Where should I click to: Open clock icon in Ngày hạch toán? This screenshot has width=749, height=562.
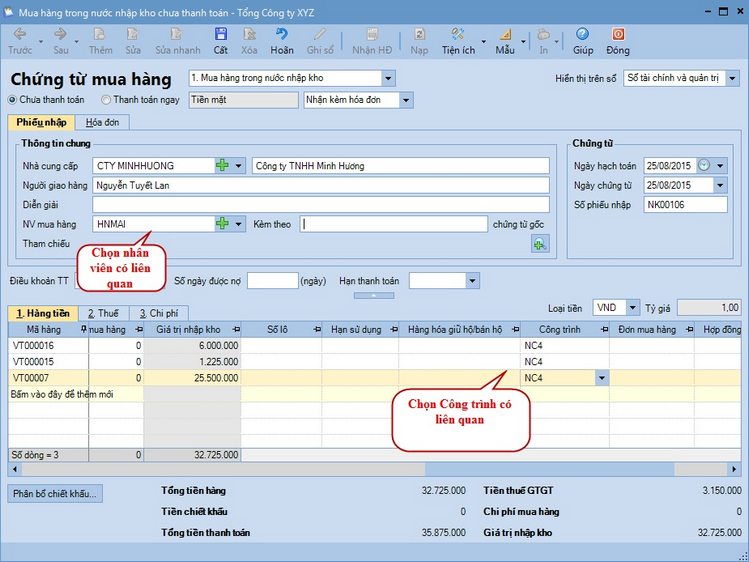pyautogui.click(x=704, y=165)
